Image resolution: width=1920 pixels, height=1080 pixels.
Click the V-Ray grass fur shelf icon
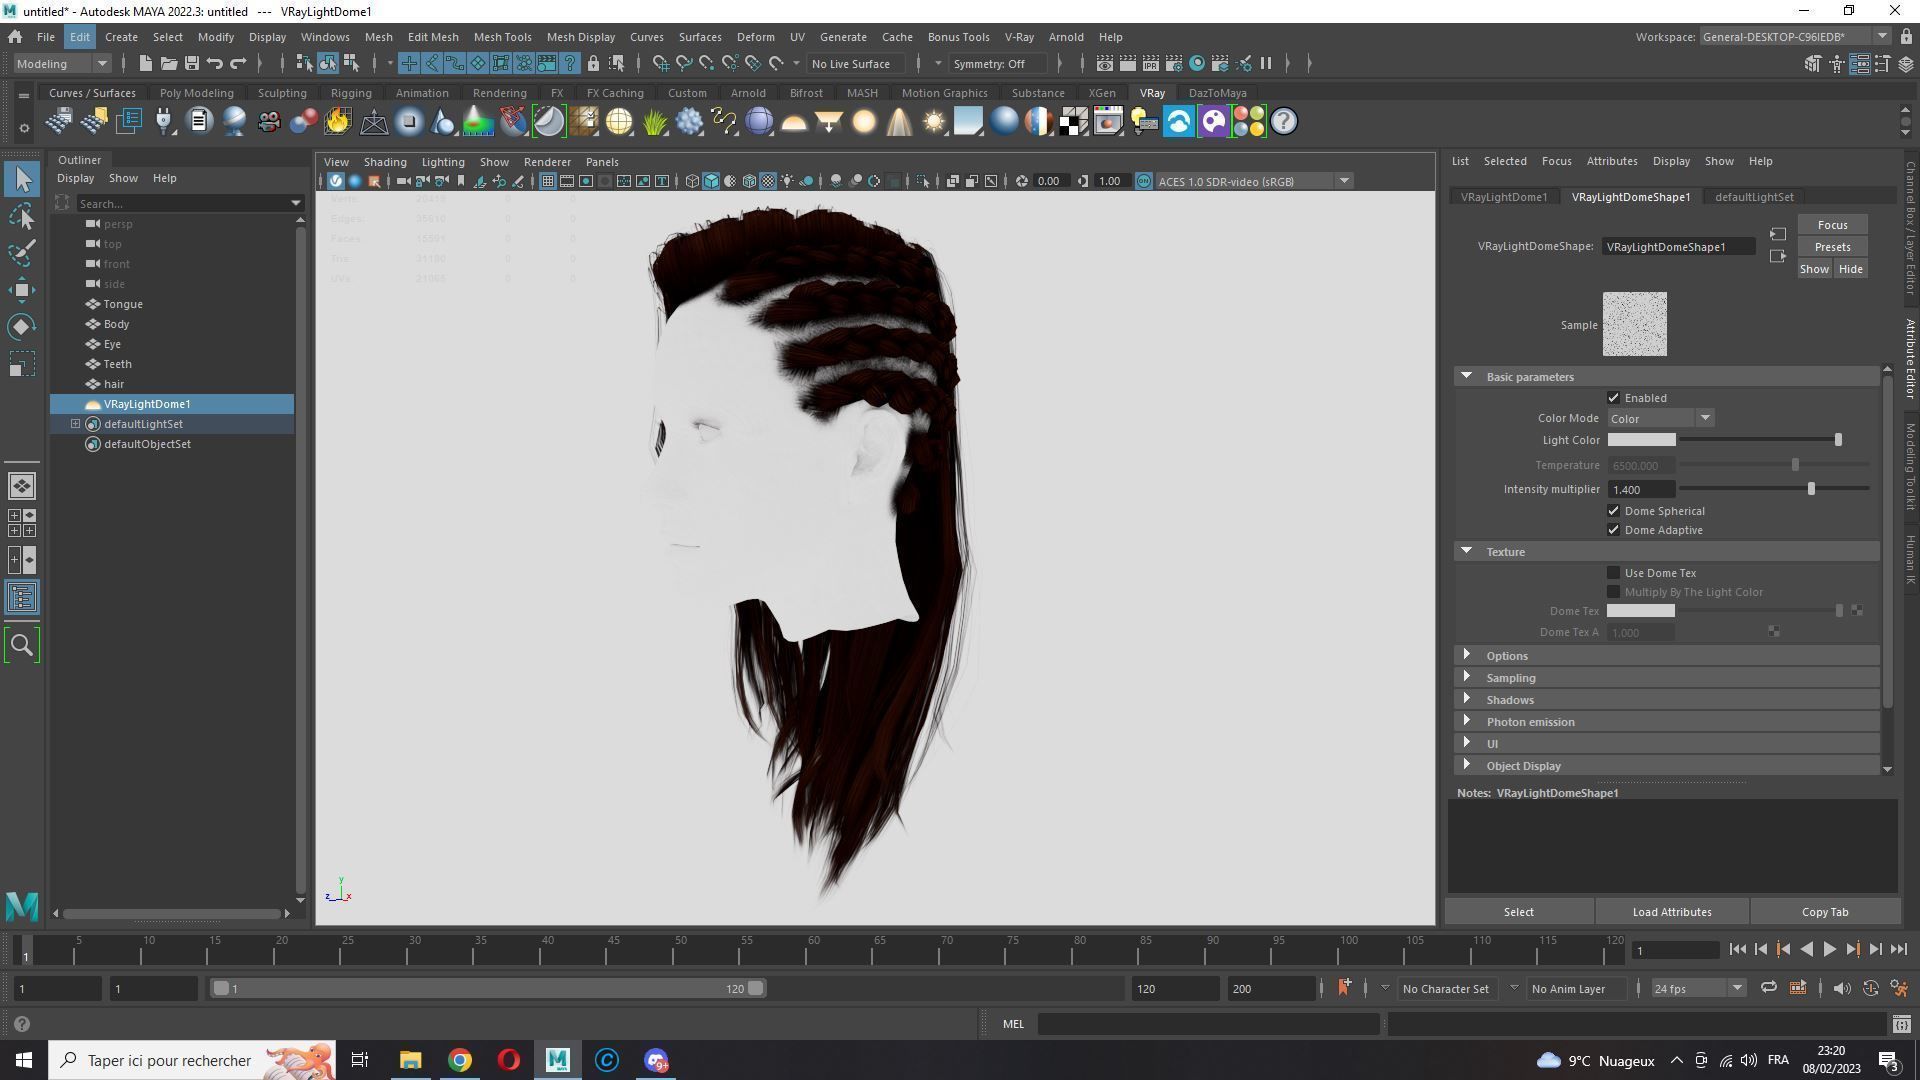[x=654, y=122]
